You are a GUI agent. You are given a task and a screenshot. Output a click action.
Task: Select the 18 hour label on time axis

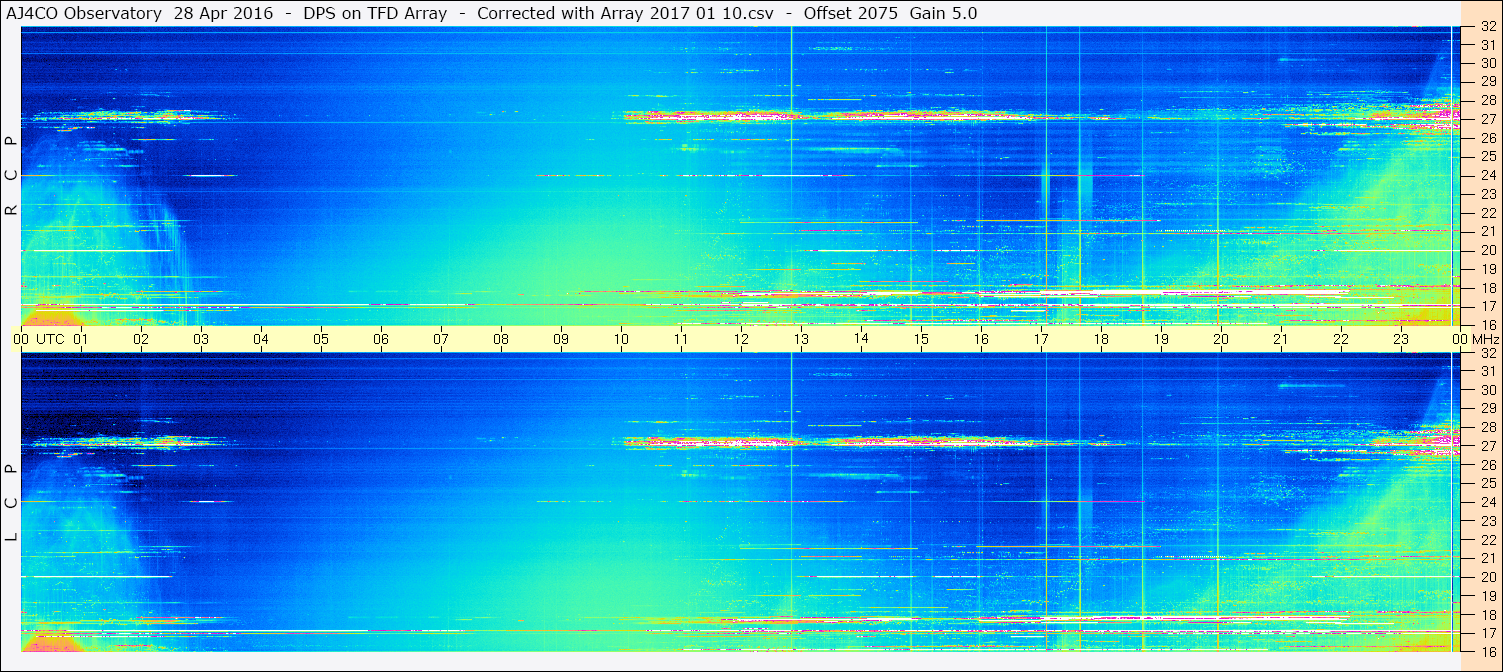1100,339
